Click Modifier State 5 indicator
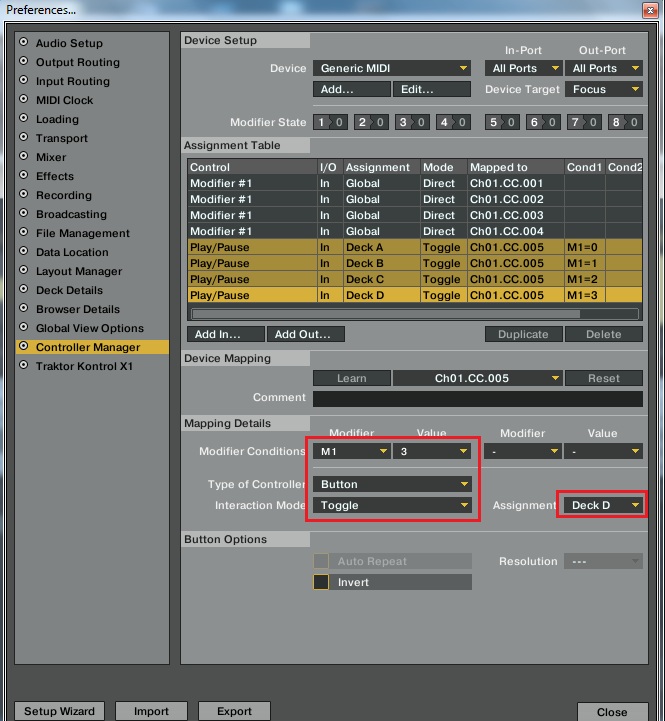 502,122
